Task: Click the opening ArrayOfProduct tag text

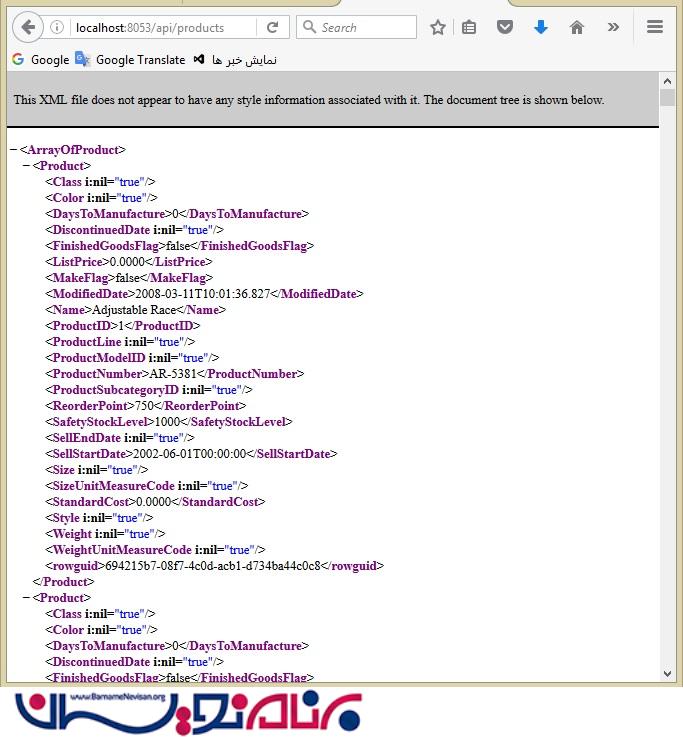Action: (73, 150)
